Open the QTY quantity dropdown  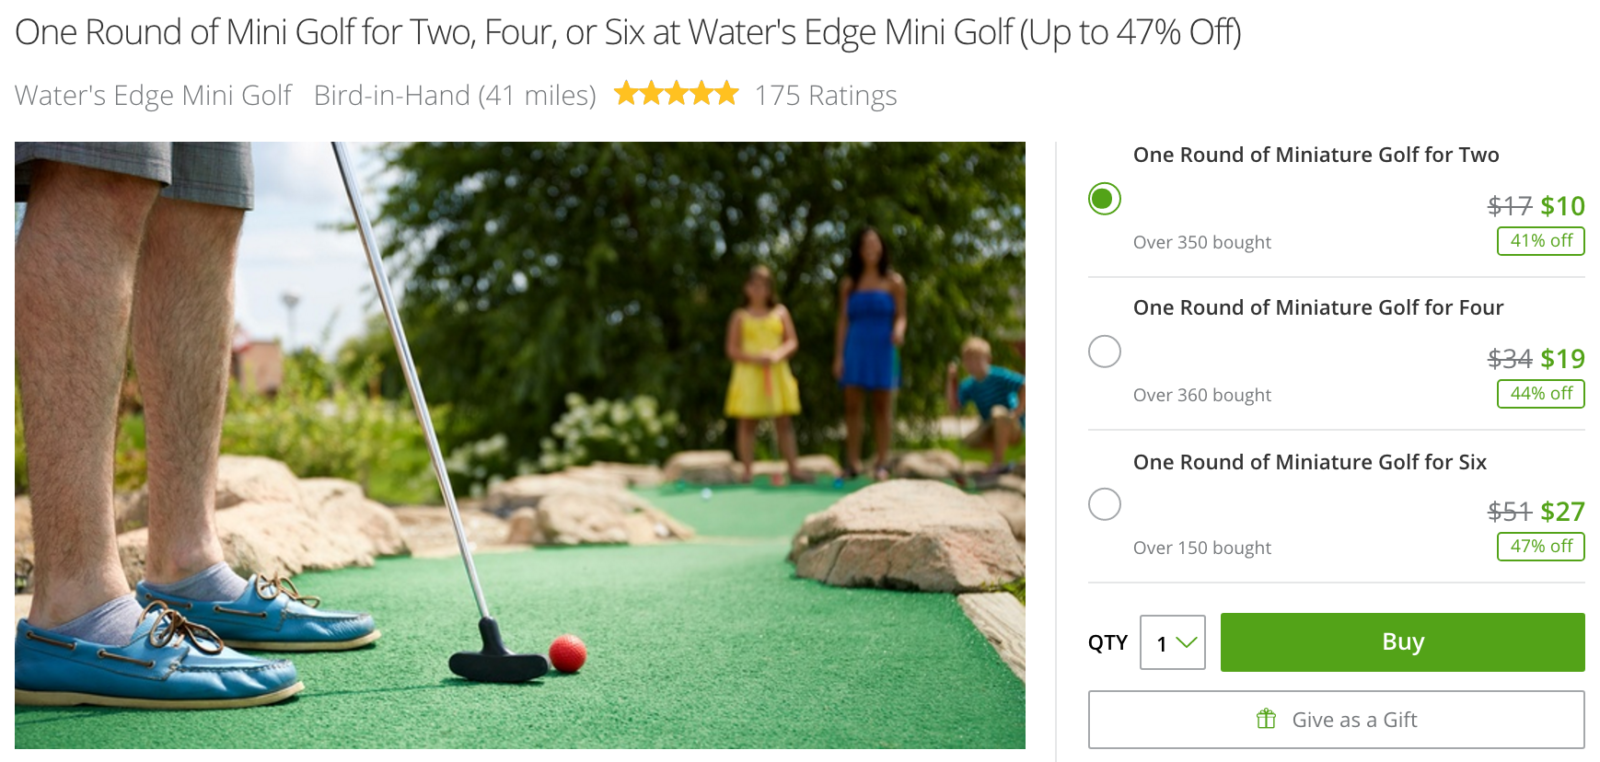click(x=1172, y=643)
